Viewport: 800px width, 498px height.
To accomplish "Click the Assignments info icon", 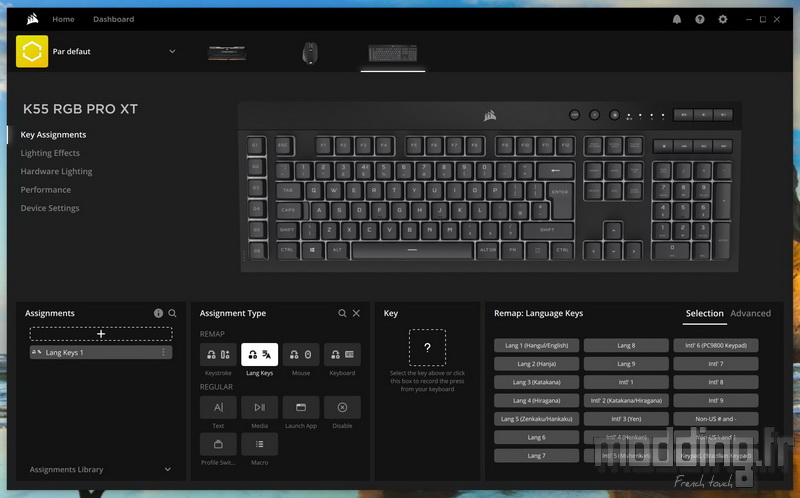I will (158, 313).
